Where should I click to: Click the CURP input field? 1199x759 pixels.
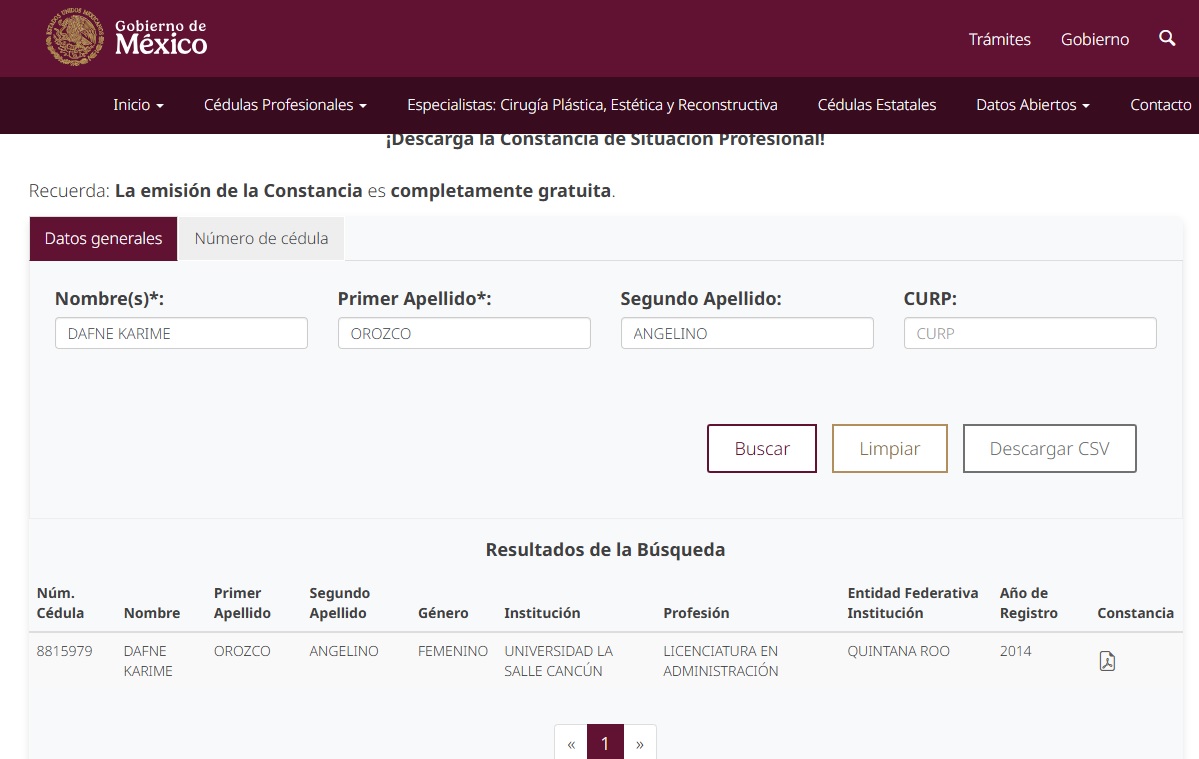[1029, 333]
